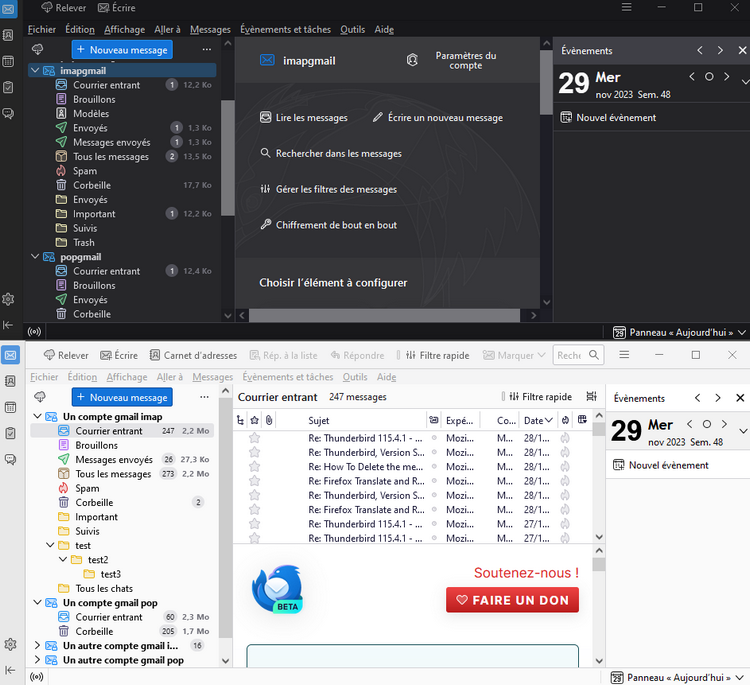Screen dimensions: 750x685
Task: Open Messages menu in light window
Action: click(212, 377)
